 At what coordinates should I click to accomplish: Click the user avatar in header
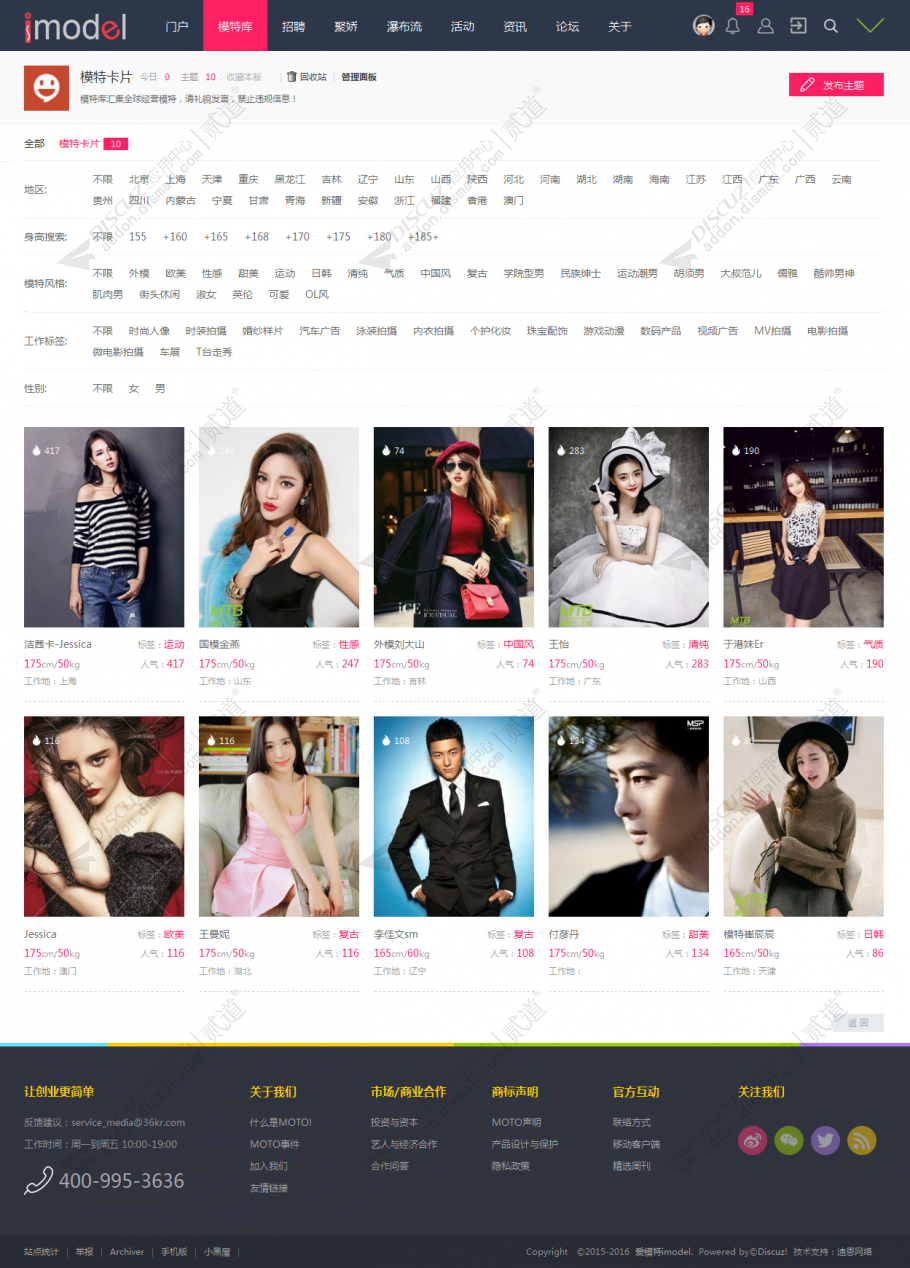pyautogui.click(x=704, y=26)
